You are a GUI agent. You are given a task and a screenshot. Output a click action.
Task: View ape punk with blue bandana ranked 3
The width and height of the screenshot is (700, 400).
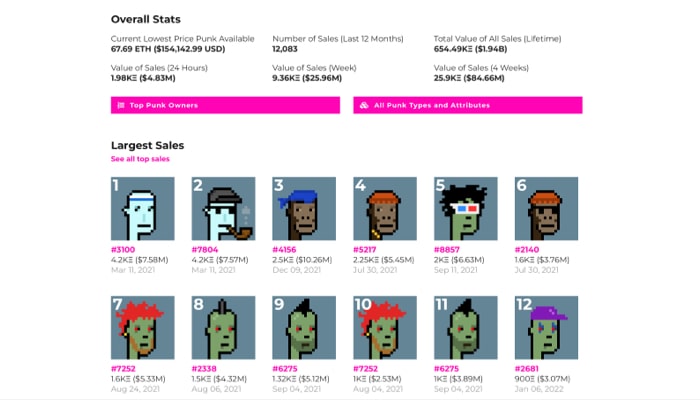pos(304,208)
